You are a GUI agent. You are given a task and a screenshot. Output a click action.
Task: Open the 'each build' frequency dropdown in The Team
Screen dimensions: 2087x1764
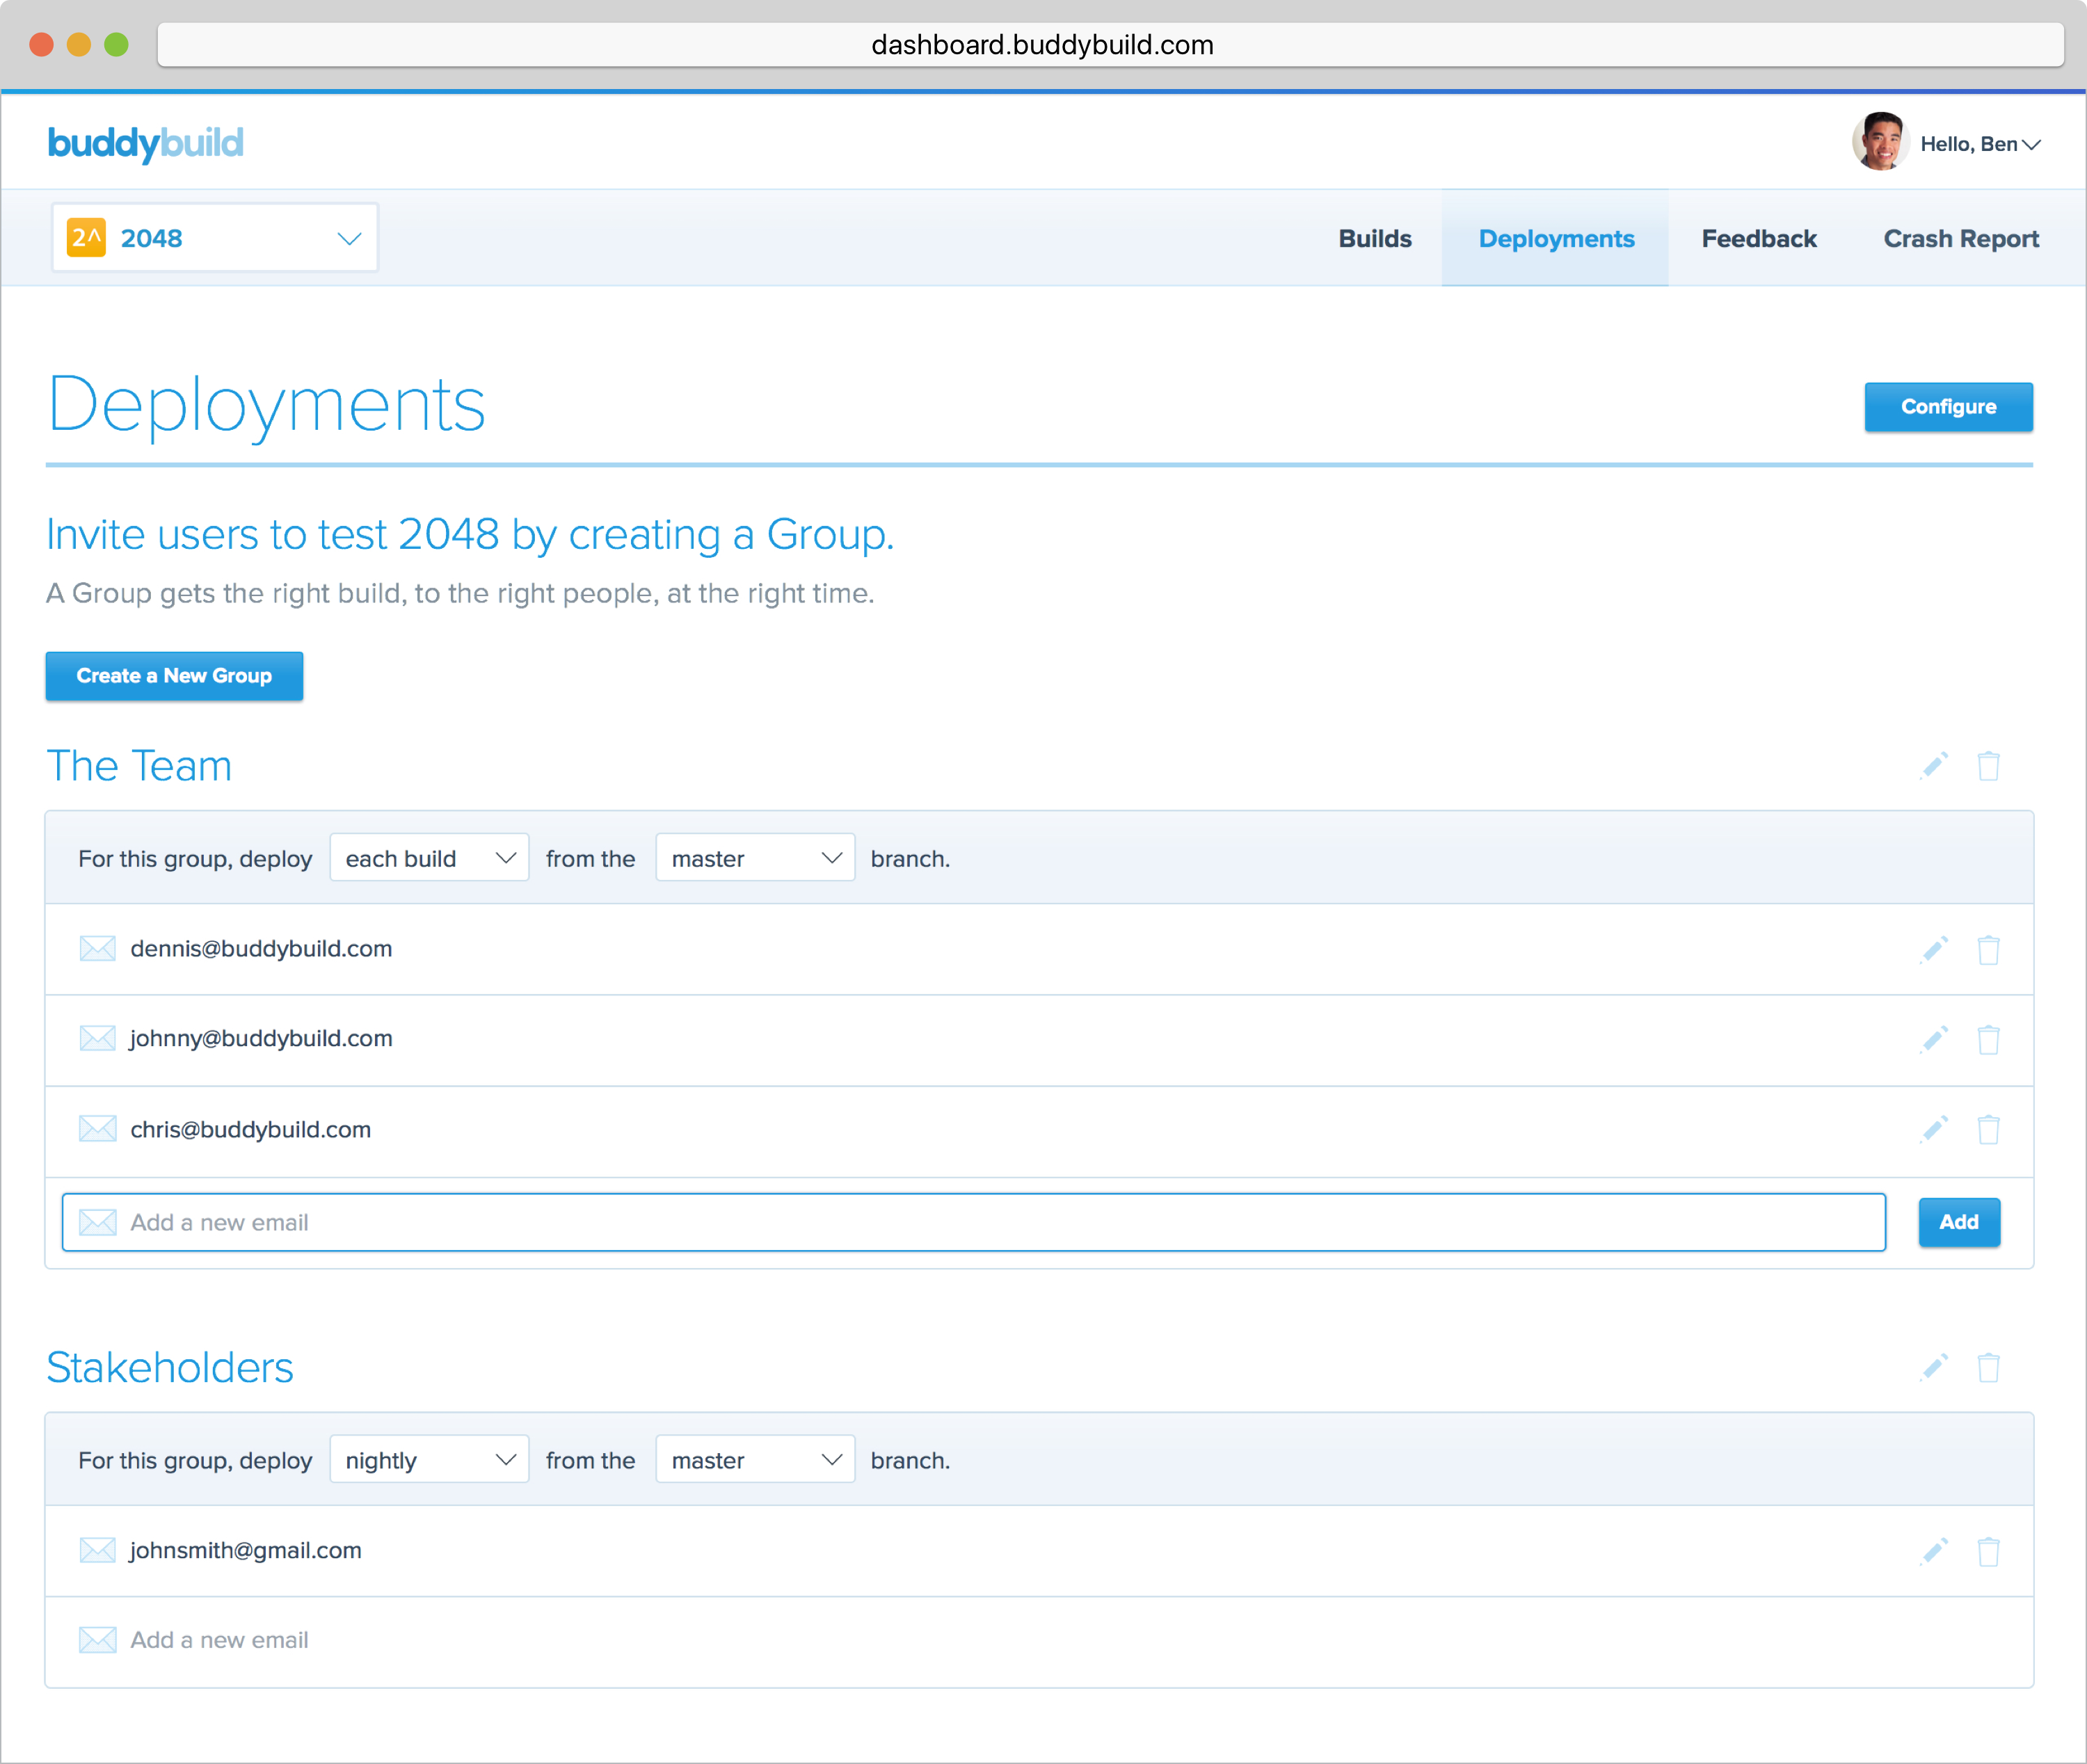(429, 858)
